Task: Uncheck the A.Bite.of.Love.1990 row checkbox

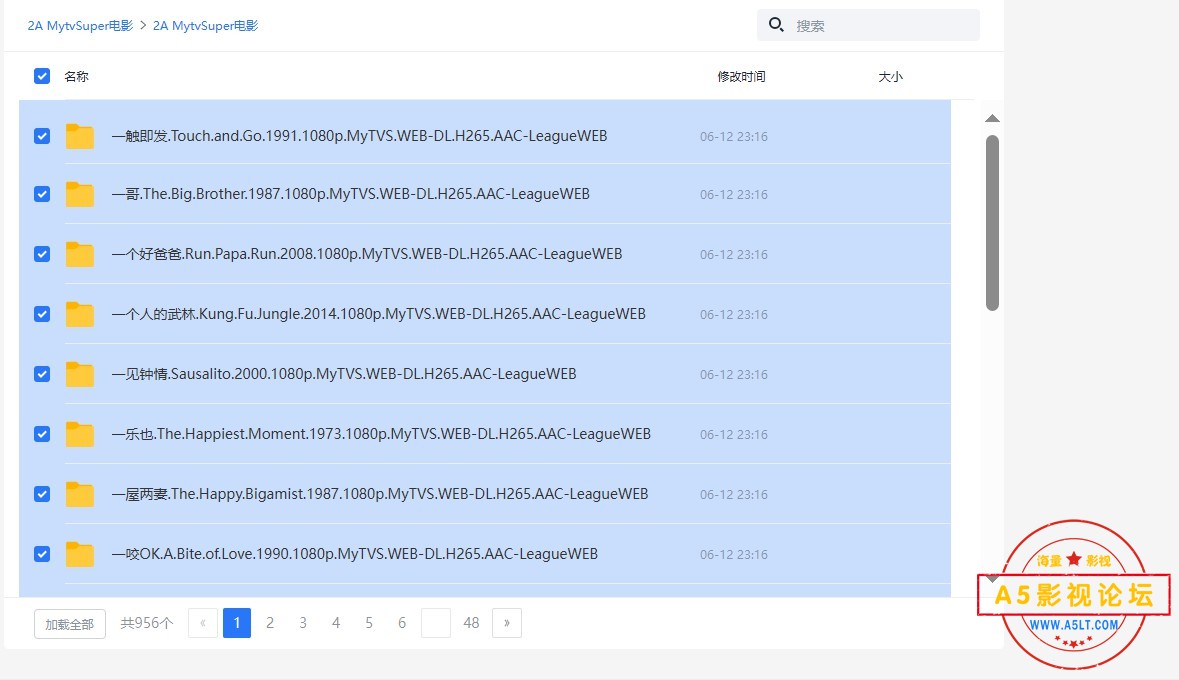Action: [42, 554]
